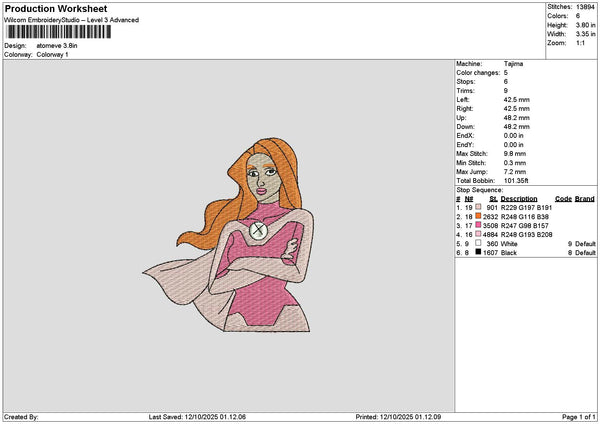Click the 'White' thread description
600x424 pixels.
pos(509,244)
